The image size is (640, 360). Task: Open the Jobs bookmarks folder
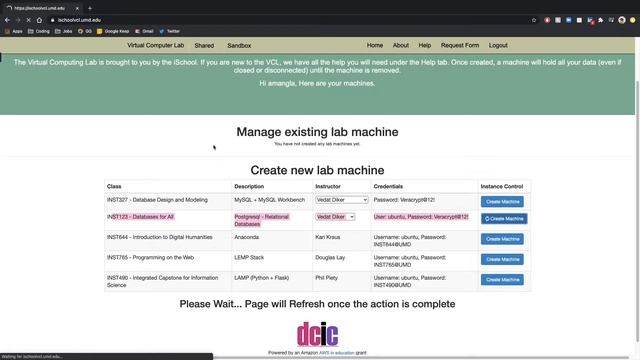(64, 31)
